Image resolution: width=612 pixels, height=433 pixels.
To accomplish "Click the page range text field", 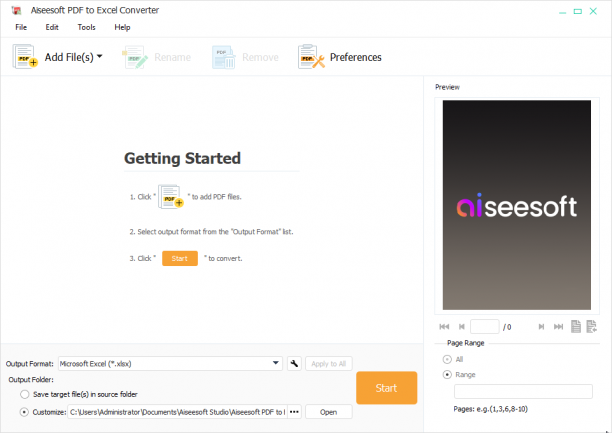I will [x=523, y=391].
